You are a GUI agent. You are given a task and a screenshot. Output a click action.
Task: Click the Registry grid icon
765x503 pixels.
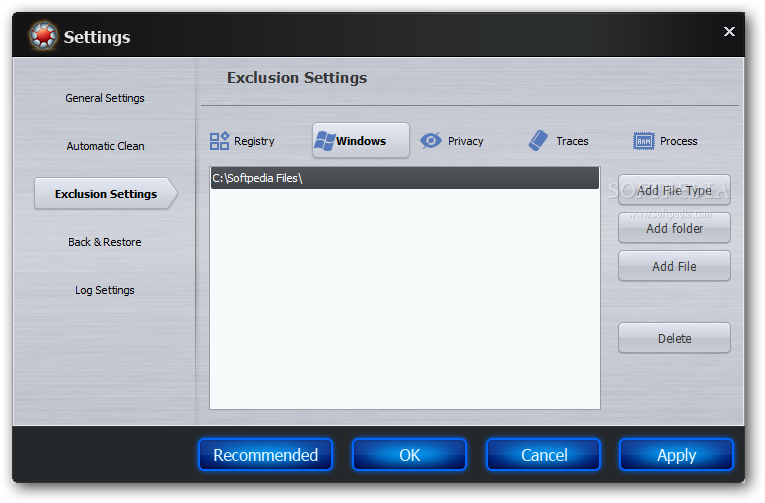(219, 141)
